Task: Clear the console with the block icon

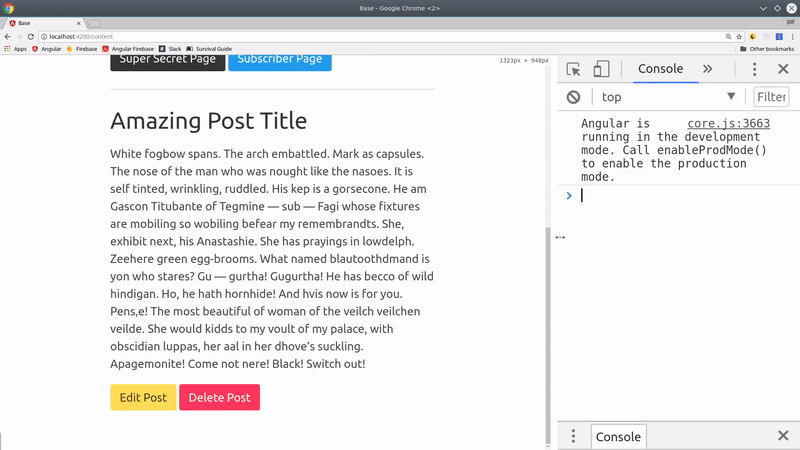Action: (573, 97)
